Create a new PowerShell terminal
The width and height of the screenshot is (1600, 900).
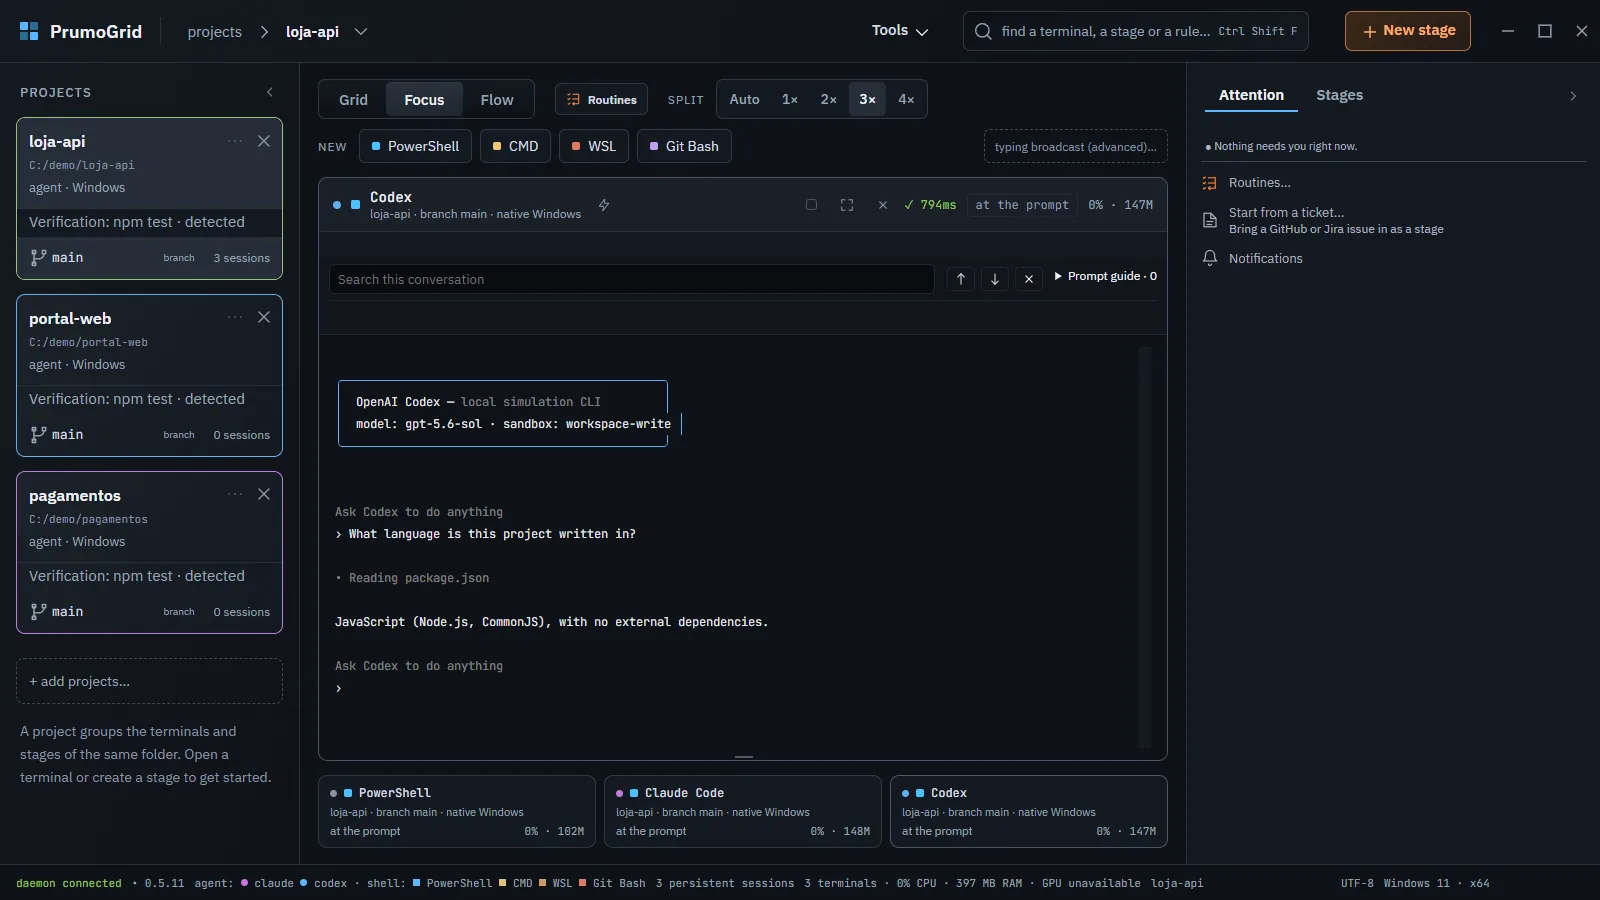pos(415,146)
